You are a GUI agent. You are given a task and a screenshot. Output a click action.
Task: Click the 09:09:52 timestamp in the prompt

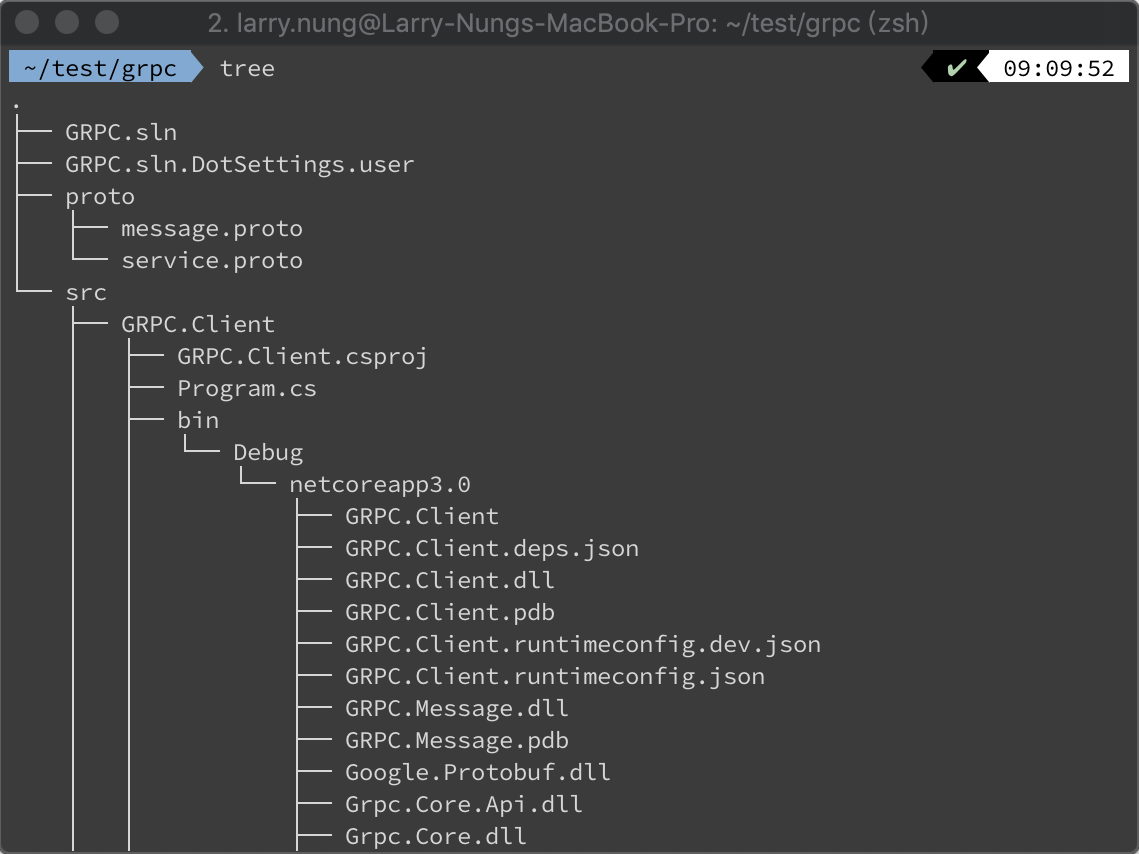coord(1058,68)
